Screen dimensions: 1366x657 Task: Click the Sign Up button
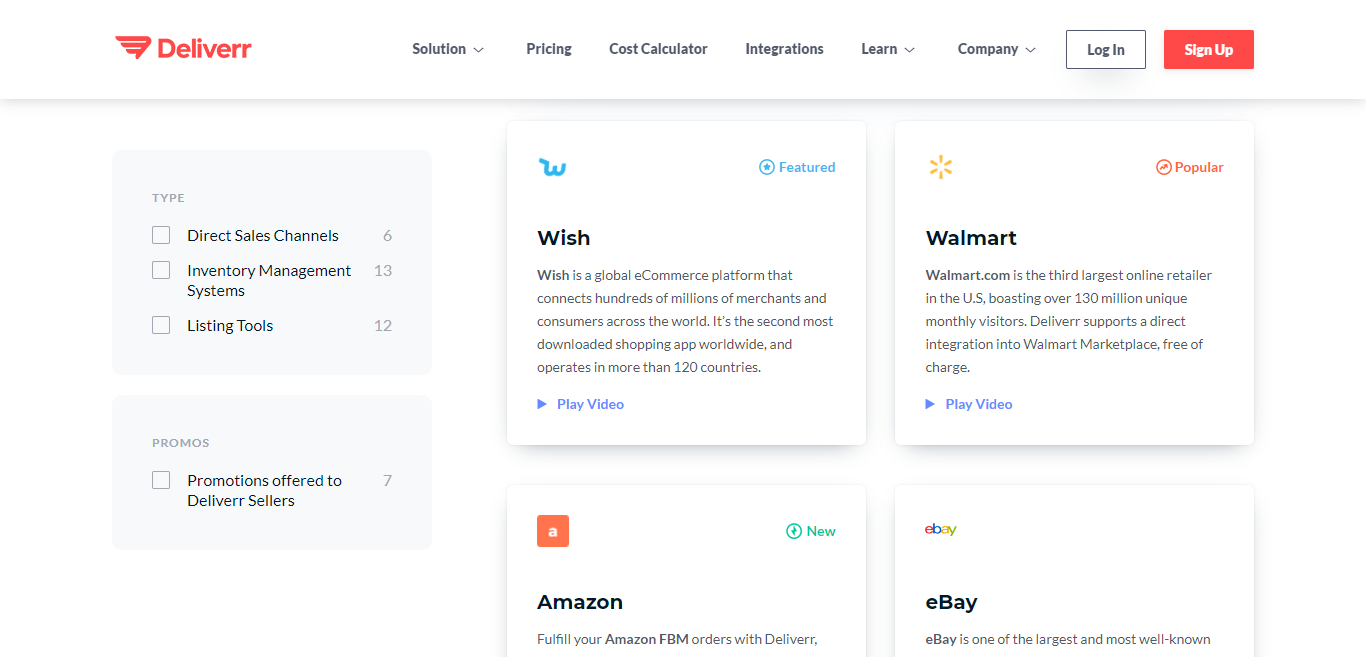(x=1208, y=49)
